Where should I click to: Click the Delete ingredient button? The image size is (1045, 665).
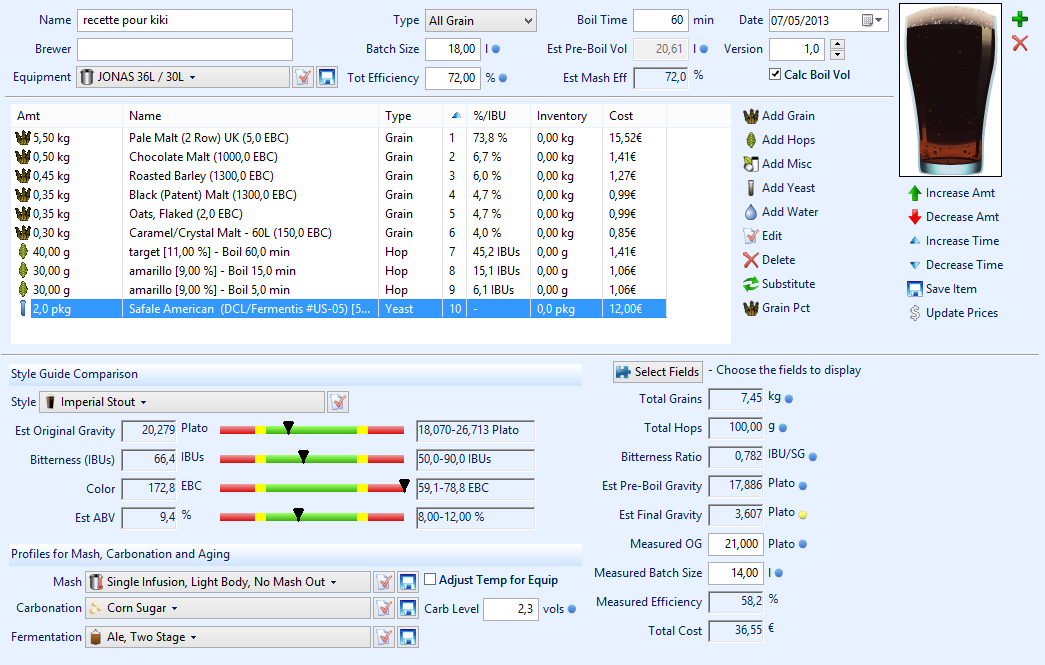(751, 260)
